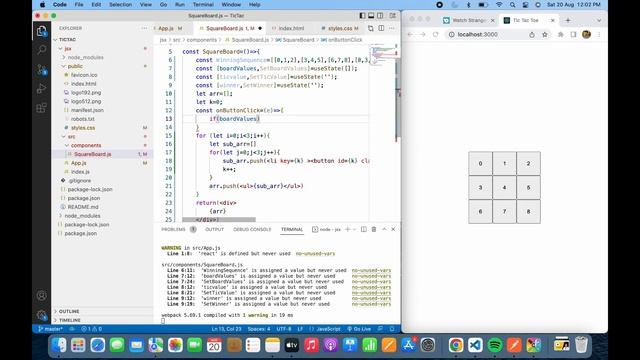Open the Explorer view in activity bar
The height and width of the screenshot is (360, 640).
tap(41, 31)
